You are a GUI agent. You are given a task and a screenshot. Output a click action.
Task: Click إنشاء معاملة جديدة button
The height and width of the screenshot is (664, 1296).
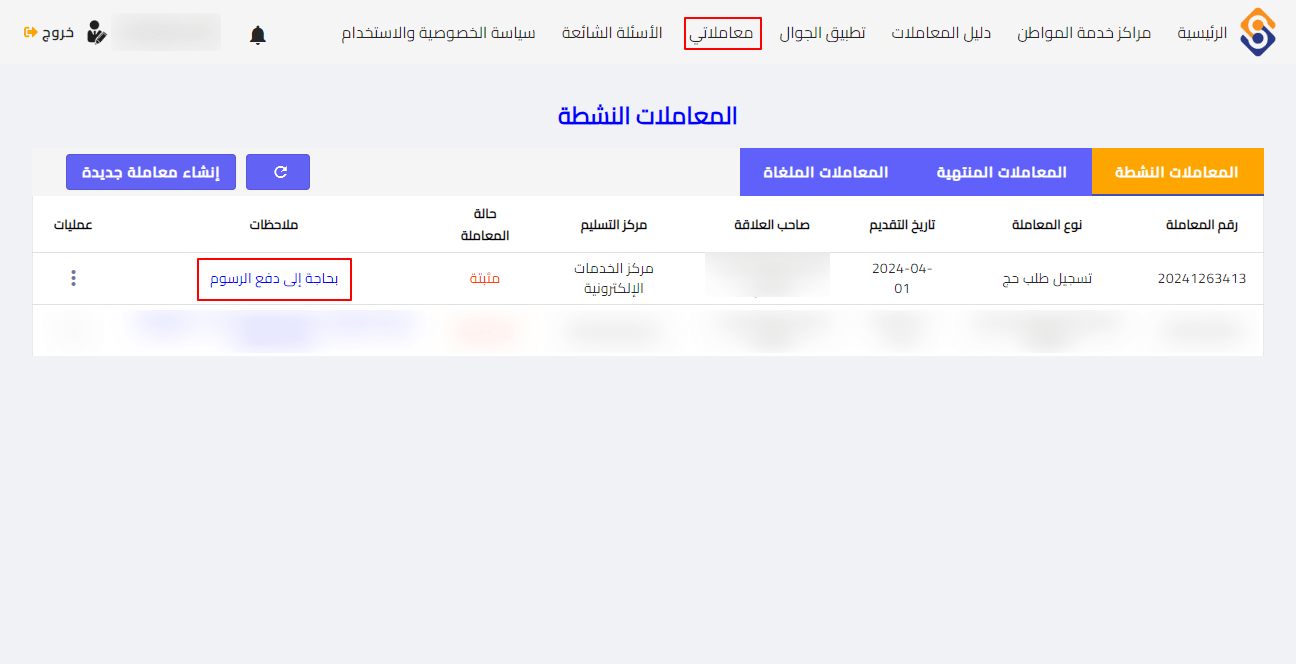click(x=151, y=172)
